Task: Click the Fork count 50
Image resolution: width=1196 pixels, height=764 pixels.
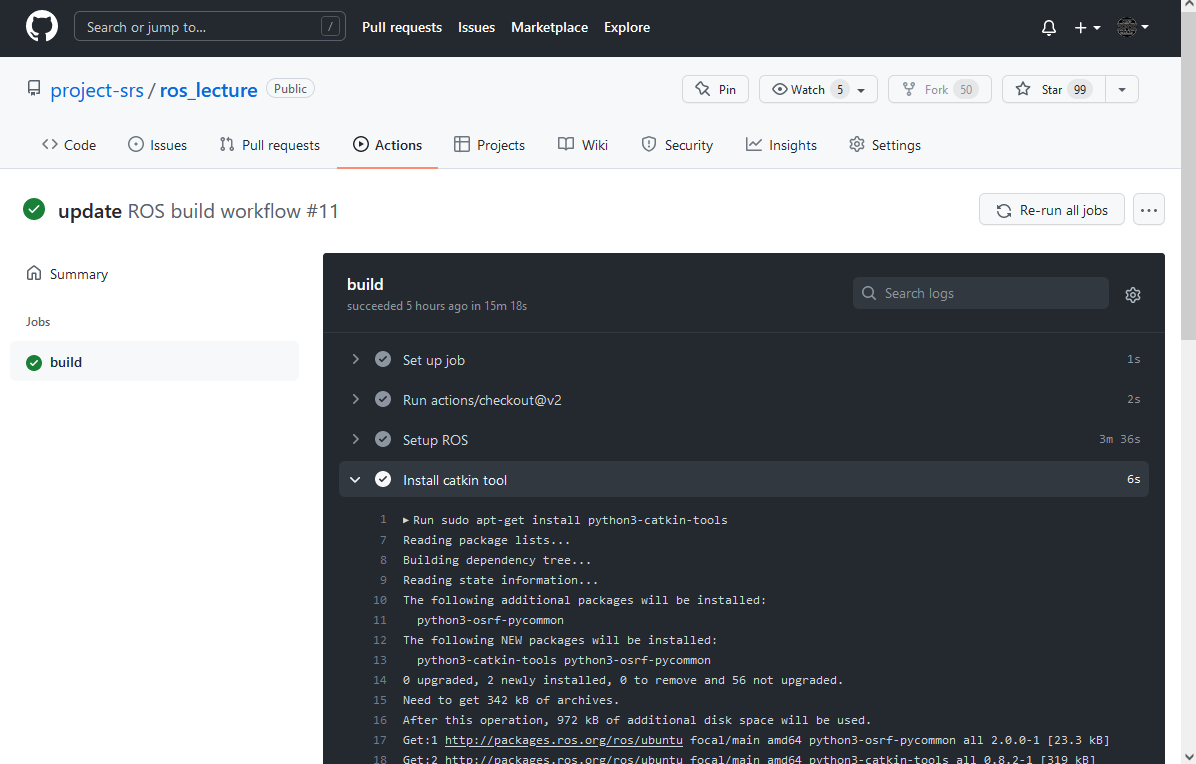Action: (966, 89)
